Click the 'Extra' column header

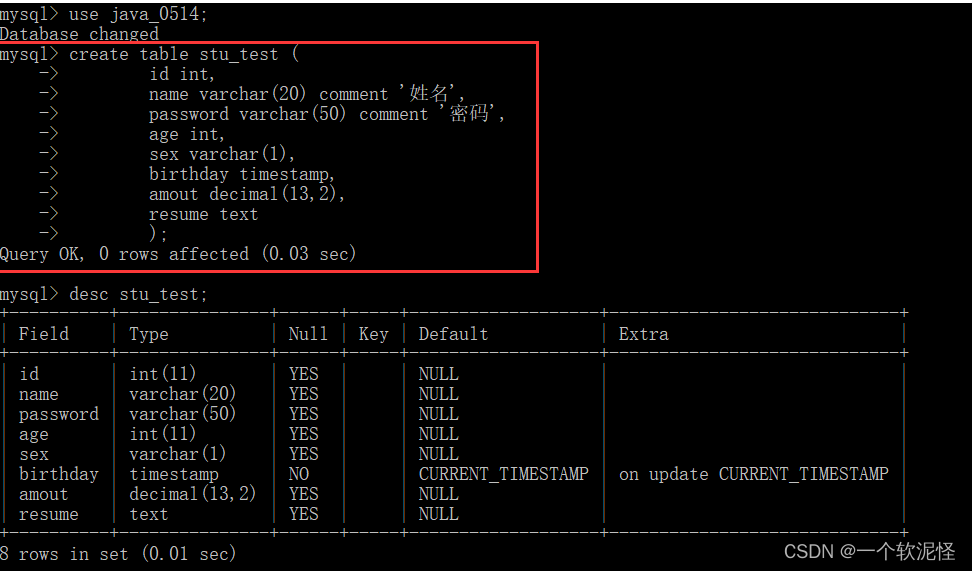pyautogui.click(x=643, y=334)
